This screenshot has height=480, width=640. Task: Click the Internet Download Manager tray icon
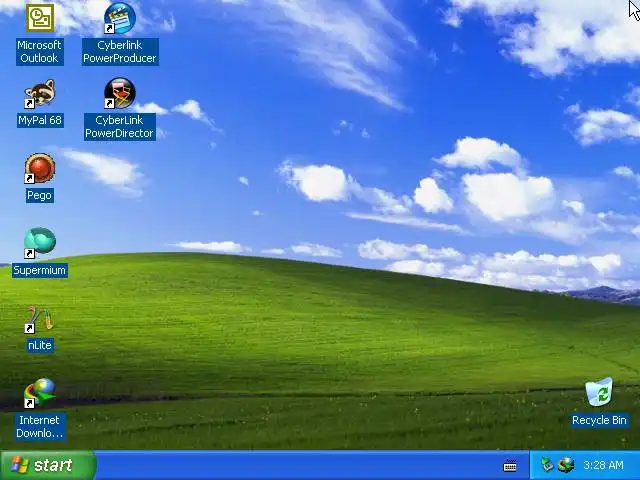coord(566,464)
